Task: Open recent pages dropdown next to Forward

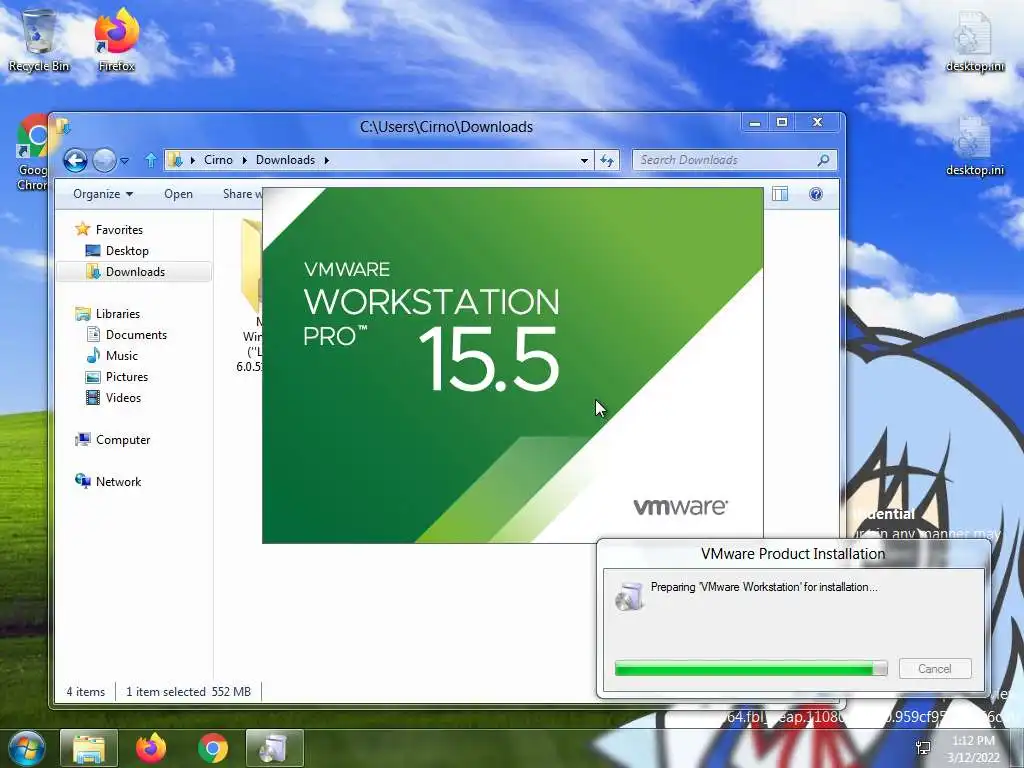Action: coord(125,161)
